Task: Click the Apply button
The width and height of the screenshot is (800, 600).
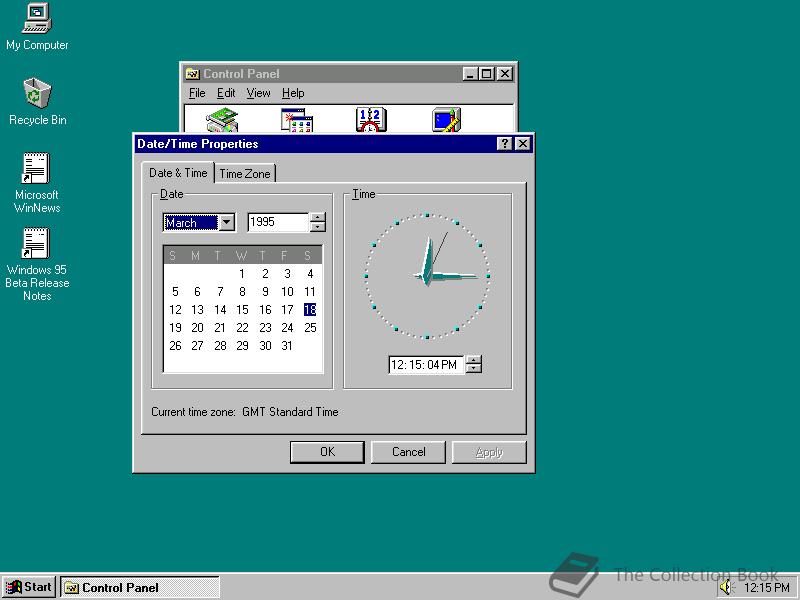Action: (x=489, y=452)
